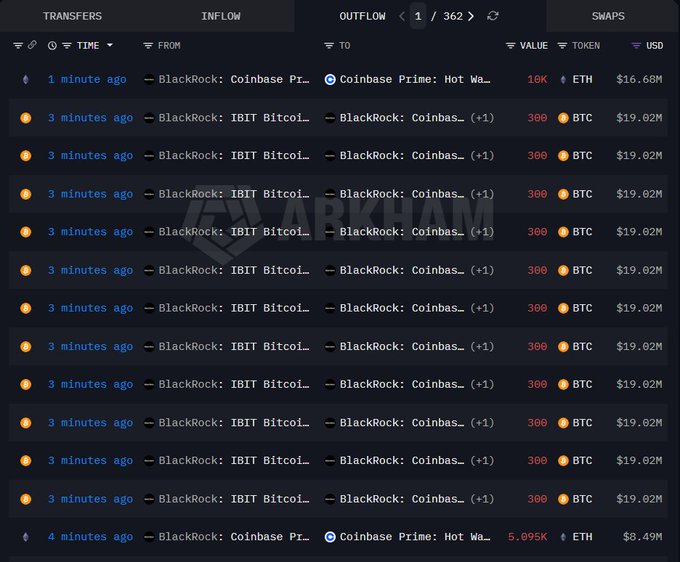Screen dimensions: 680x562
Task: Open the TO column filter icon
Action: [329, 46]
